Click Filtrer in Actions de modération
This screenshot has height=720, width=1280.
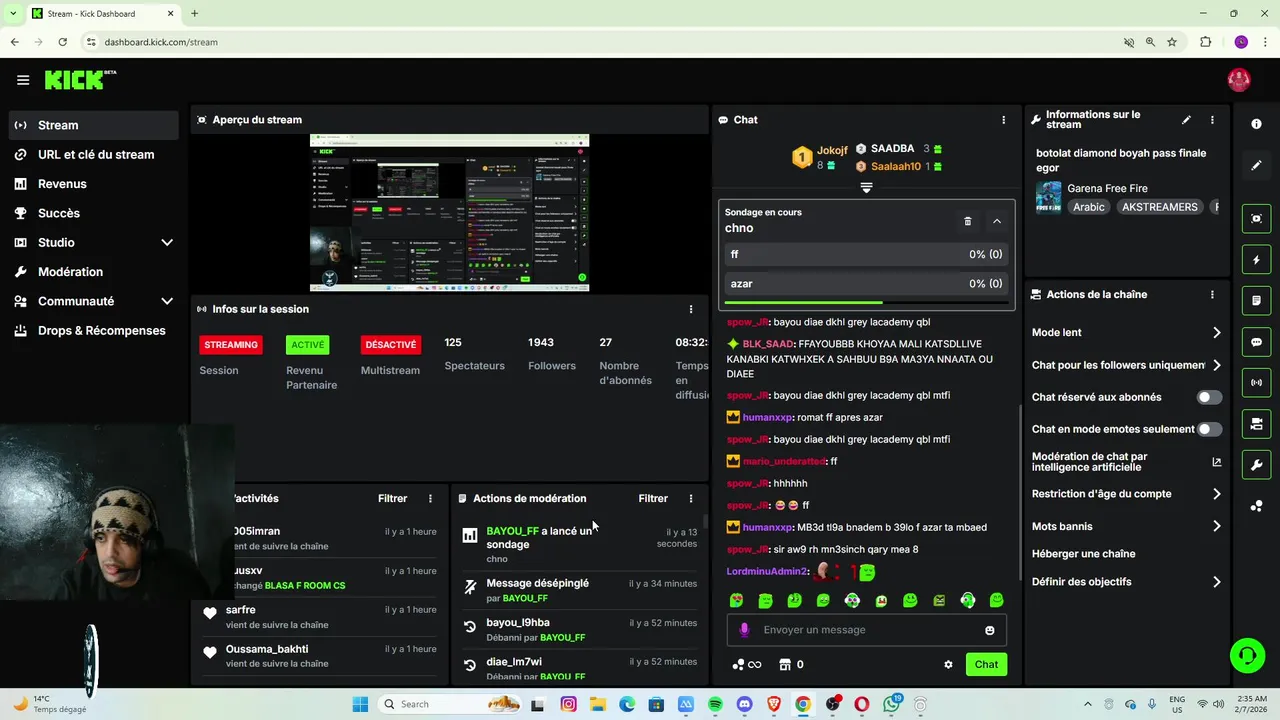point(653,498)
